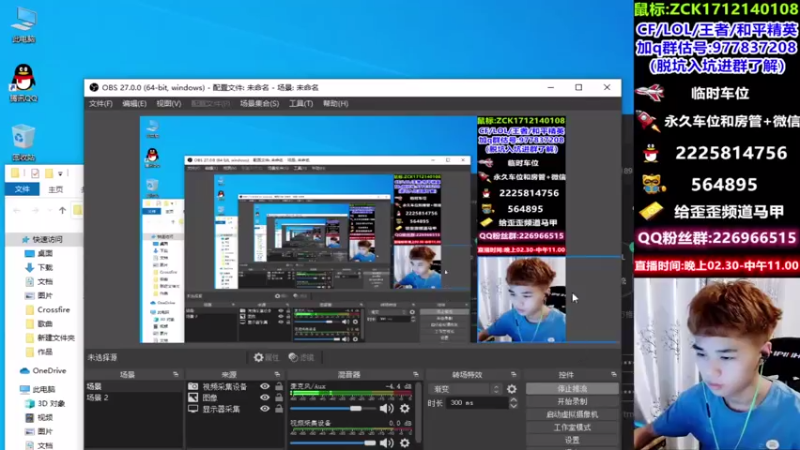Image resolution: width=800 pixels, height=450 pixels.
Task: Increase the 时长 duration spinner
Action: pyautogui.click(x=513, y=399)
